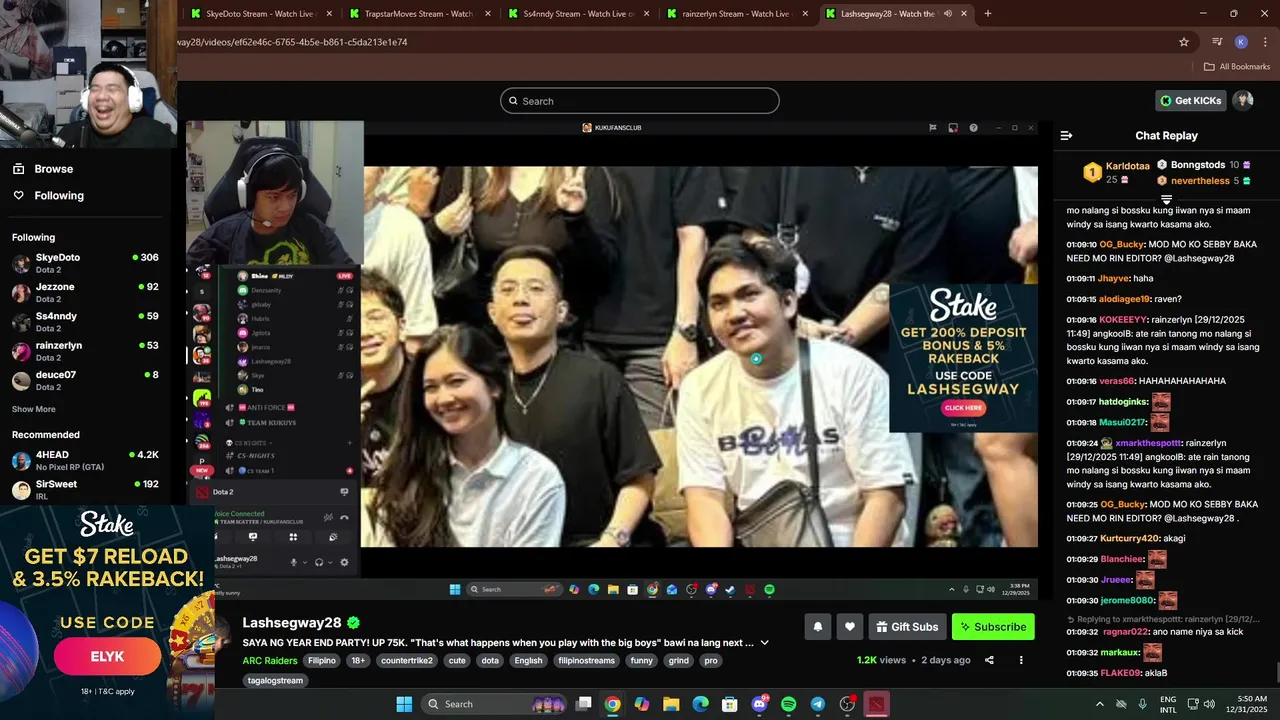Open recommended channel SirSweet
Viewport: 1280px width, 720px height.
point(86,489)
